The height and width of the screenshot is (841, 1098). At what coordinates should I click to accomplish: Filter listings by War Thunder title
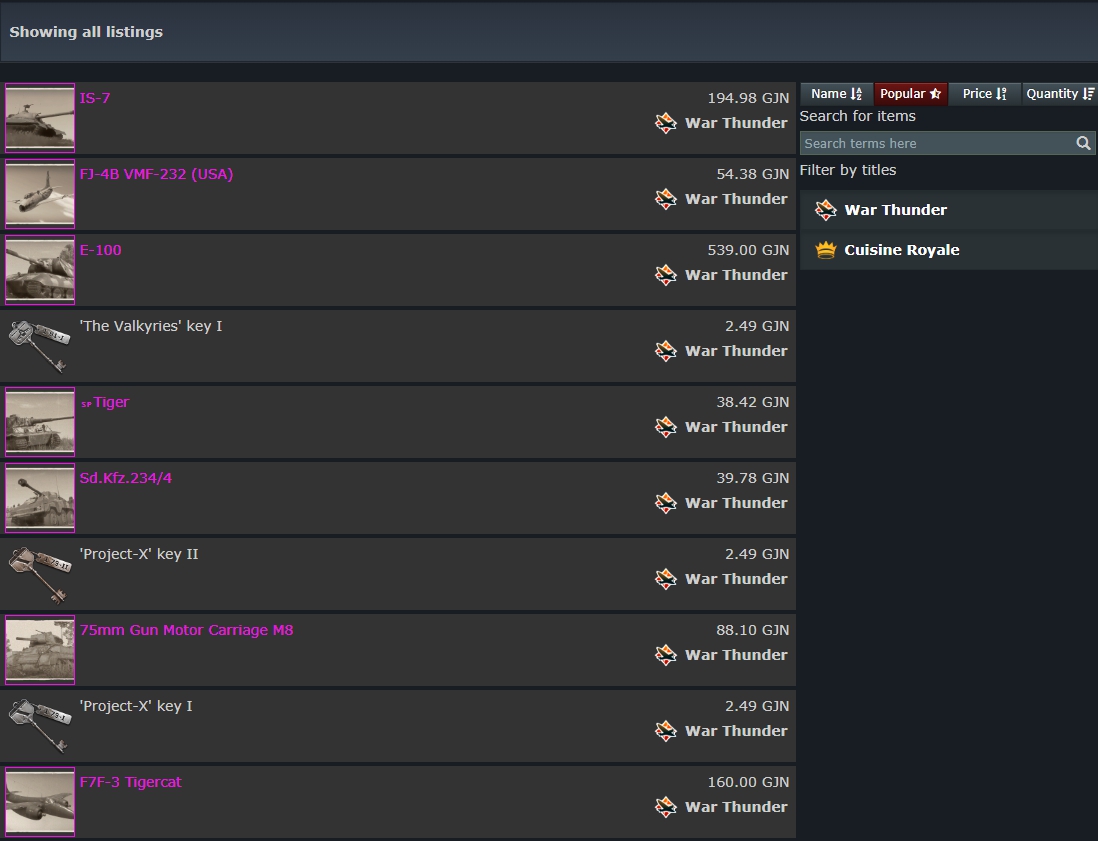[949, 210]
